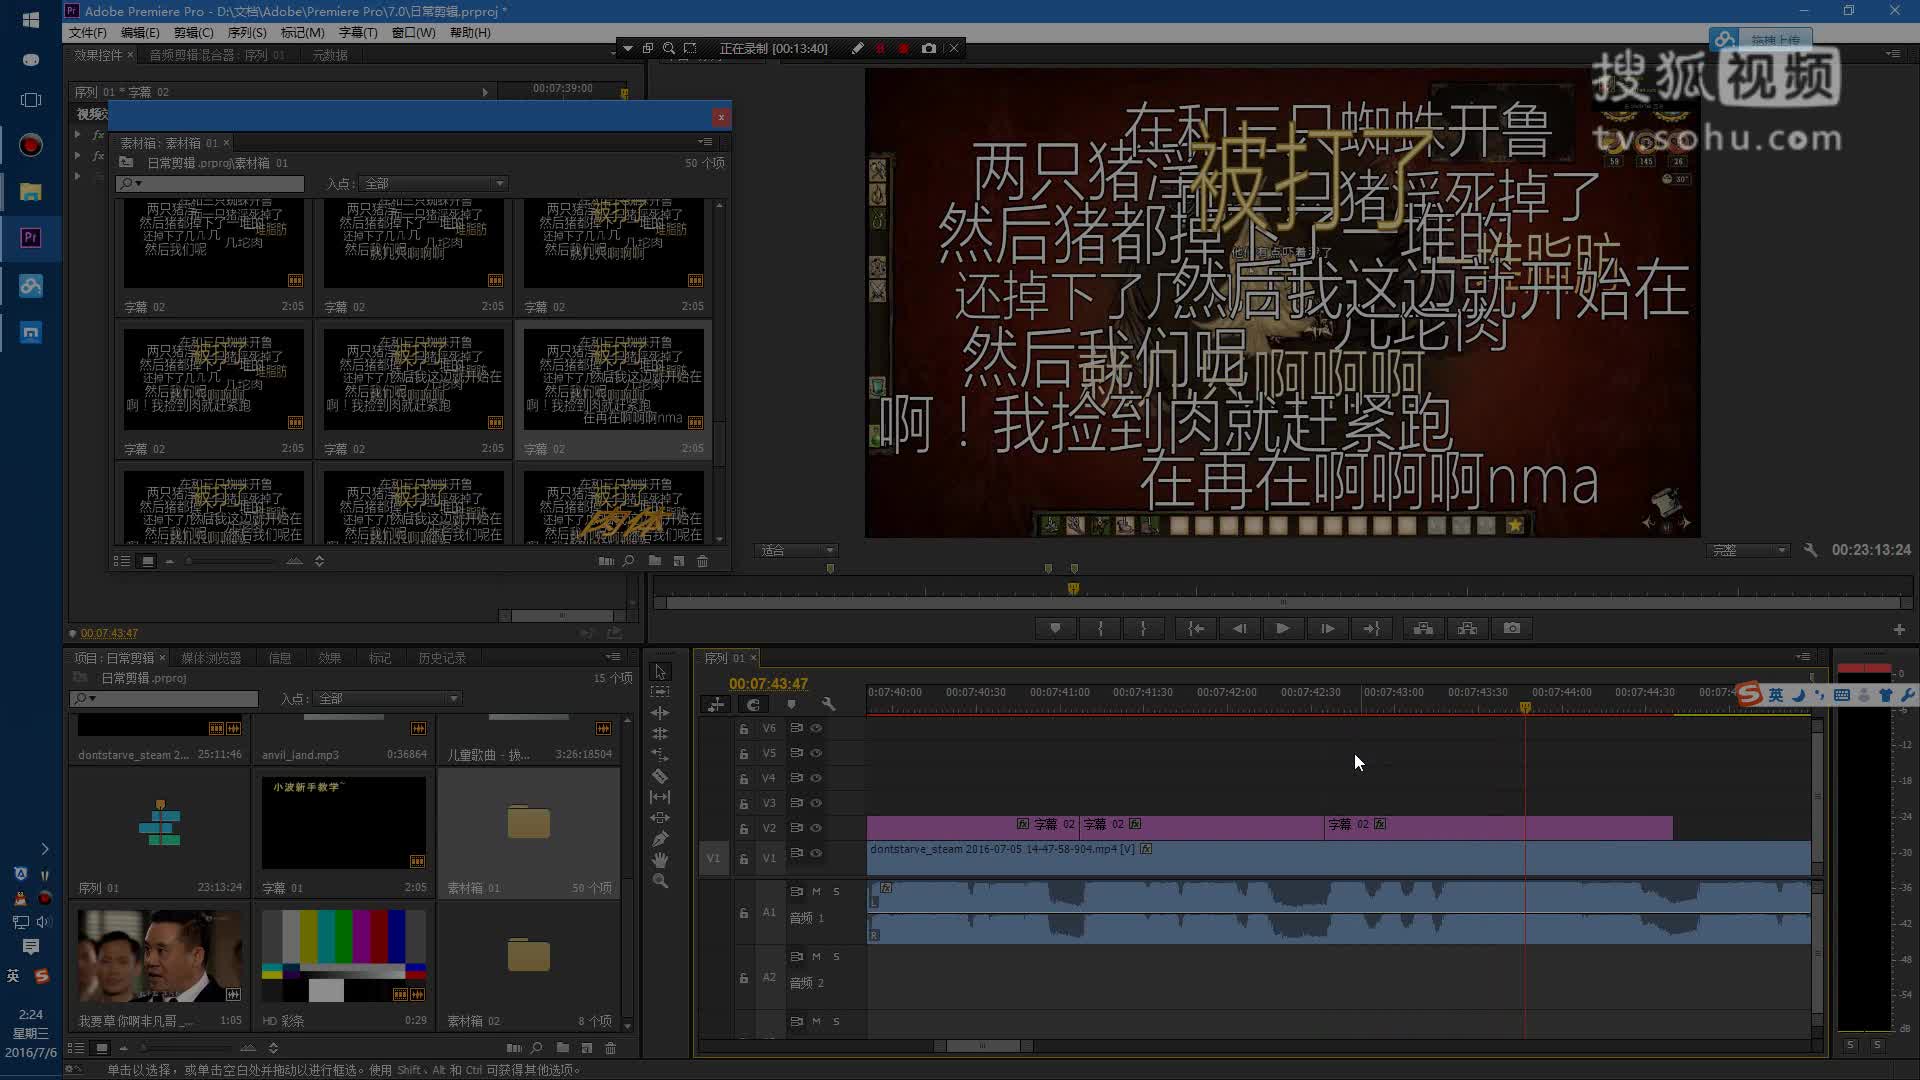Step forward one frame

pos(1327,628)
